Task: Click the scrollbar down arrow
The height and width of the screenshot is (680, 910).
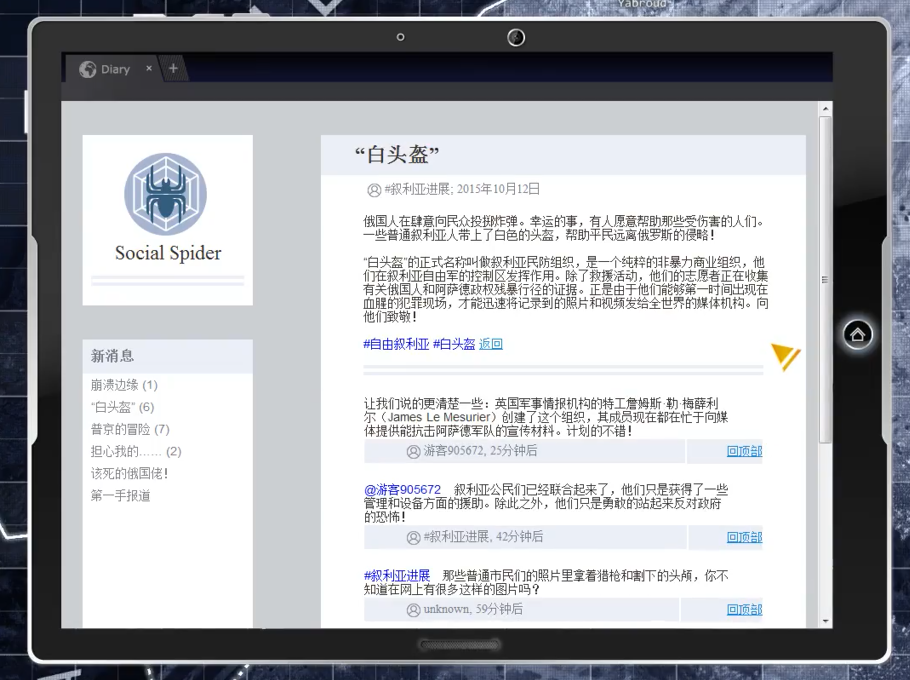Action: [x=825, y=621]
